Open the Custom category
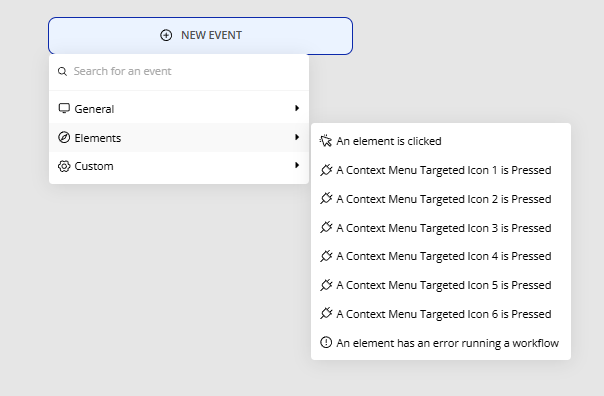The height and width of the screenshot is (396, 604). pyautogui.click(x=179, y=166)
